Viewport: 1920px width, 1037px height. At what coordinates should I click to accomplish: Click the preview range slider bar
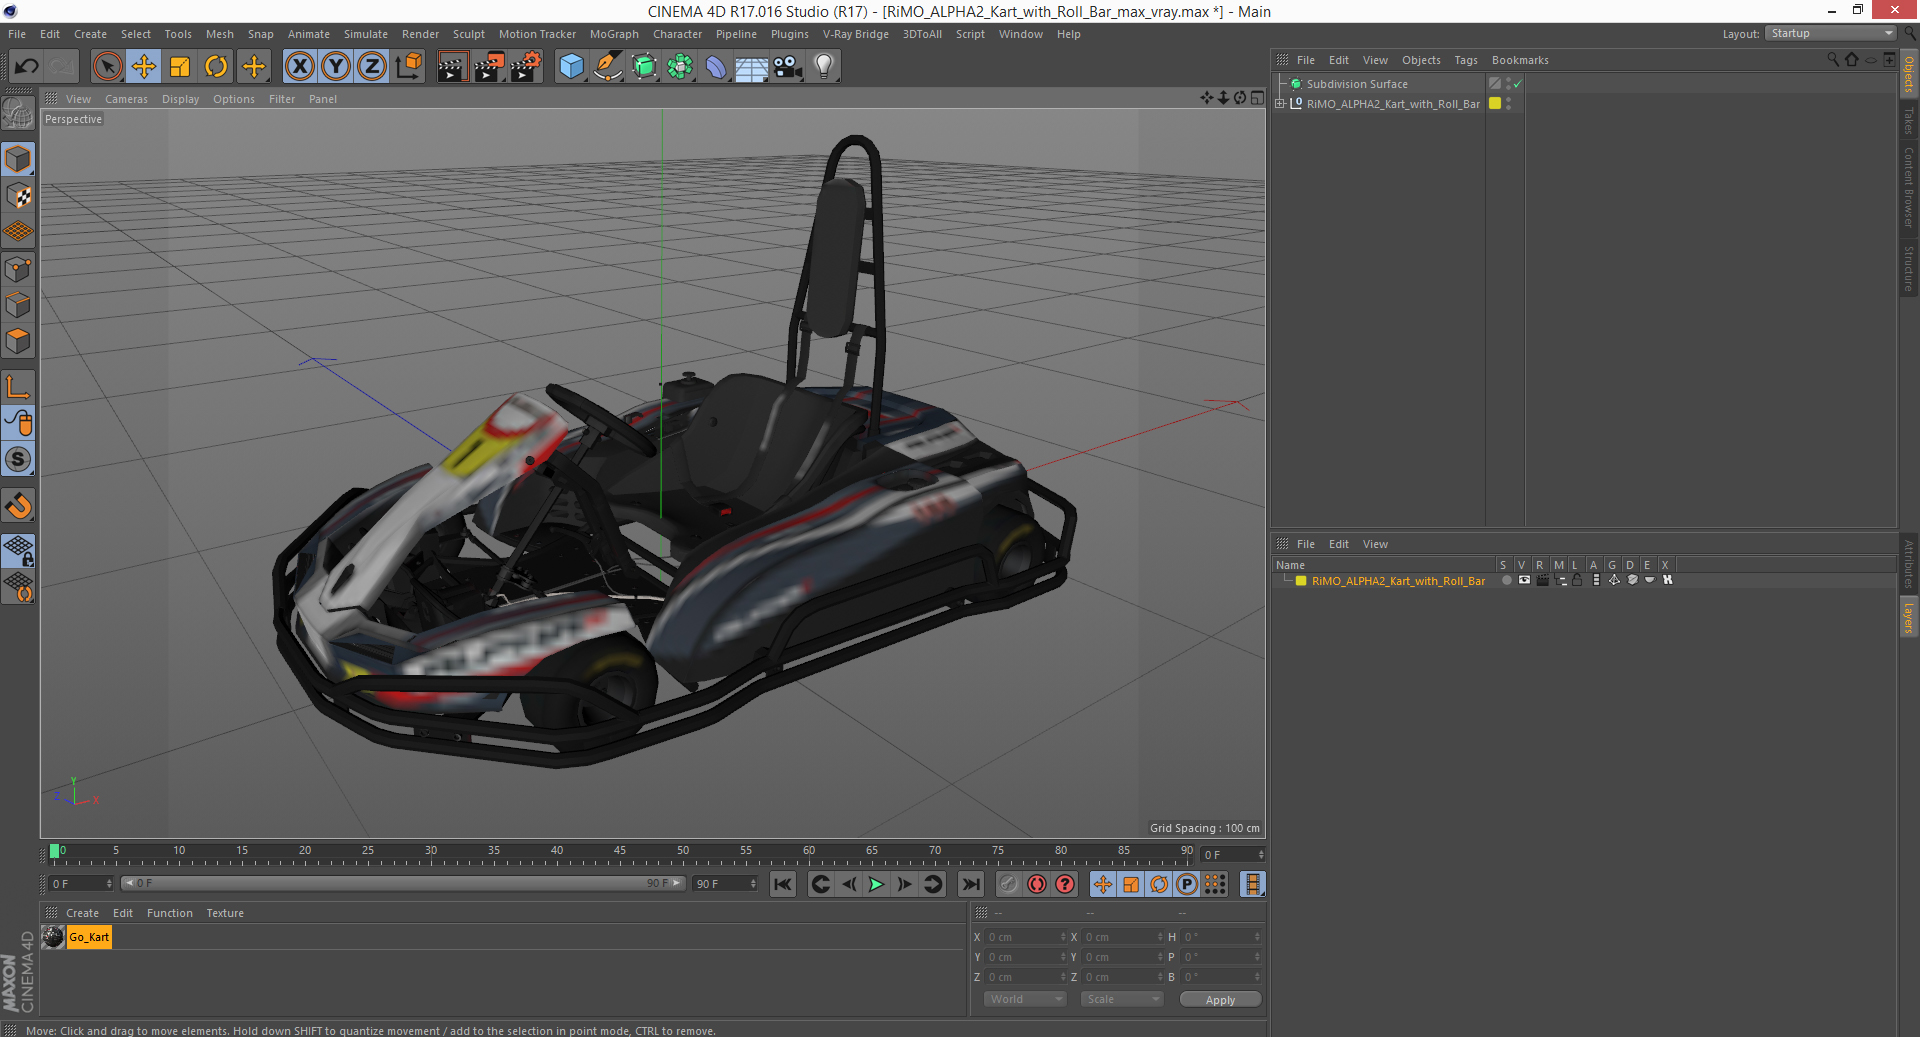pos(404,883)
